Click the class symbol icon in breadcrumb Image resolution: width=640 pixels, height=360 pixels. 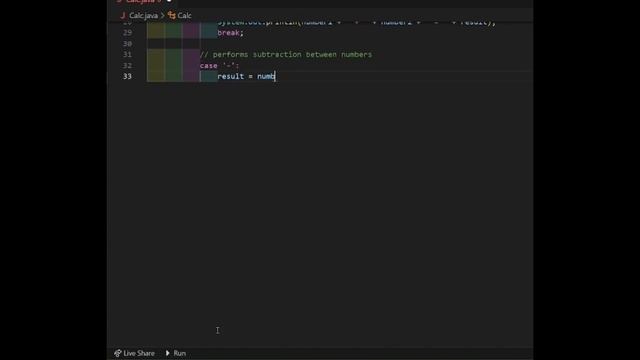[172, 16]
